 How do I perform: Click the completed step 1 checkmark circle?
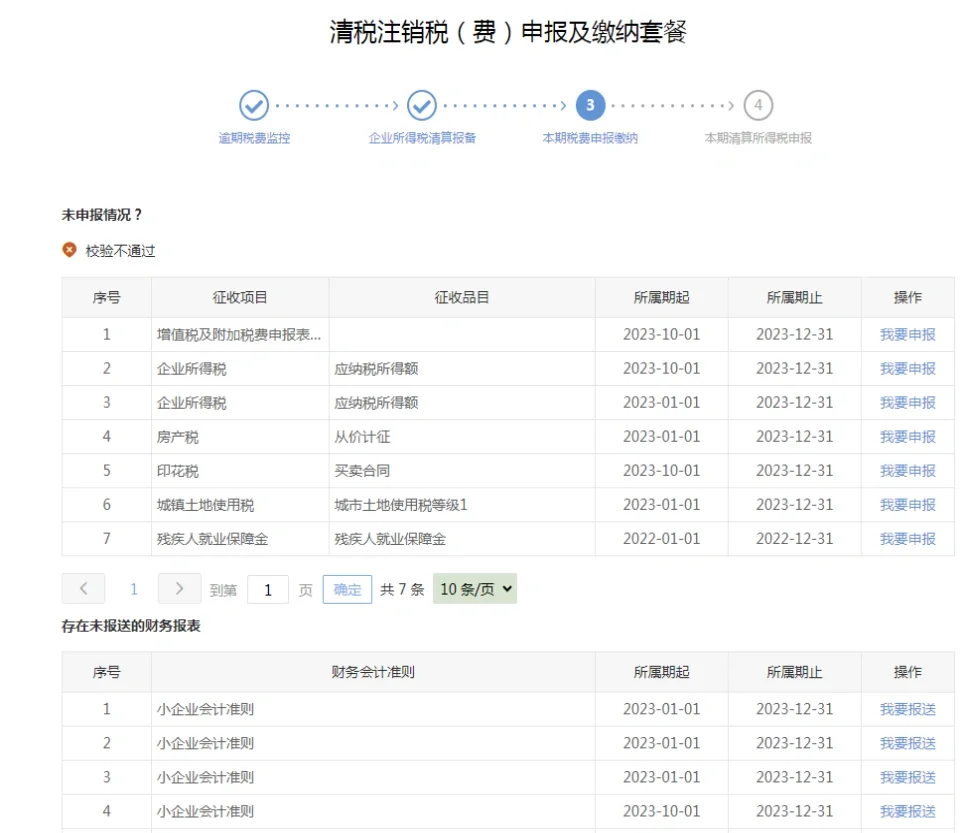[x=254, y=105]
